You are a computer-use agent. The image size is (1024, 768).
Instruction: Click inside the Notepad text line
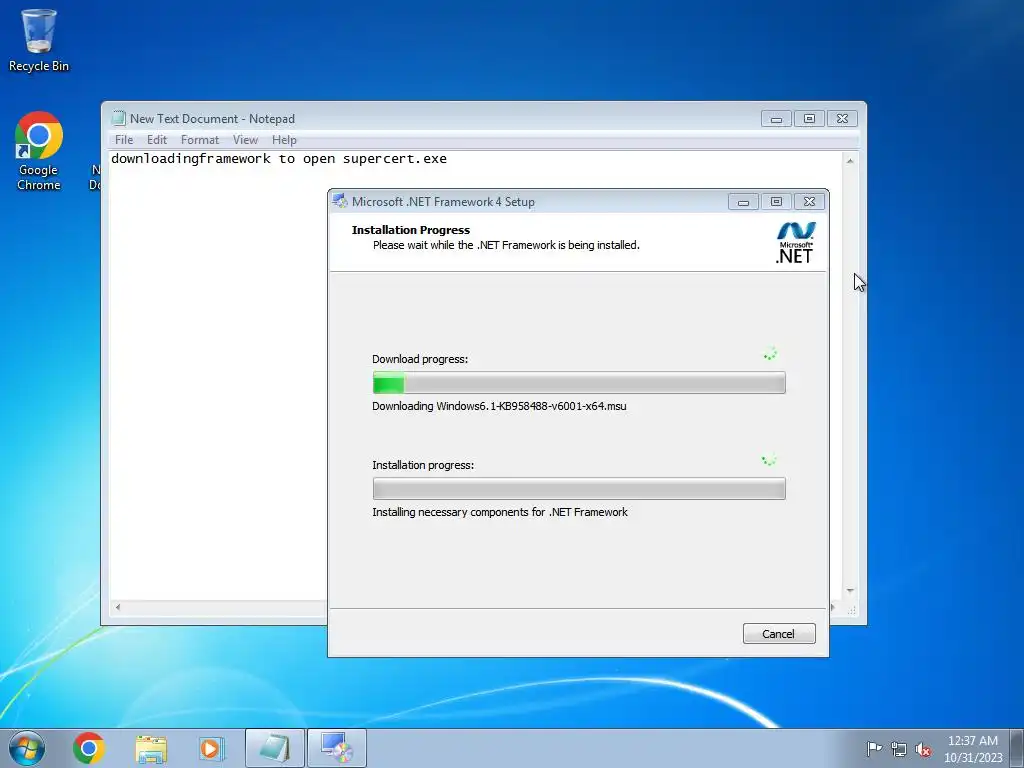tap(279, 159)
